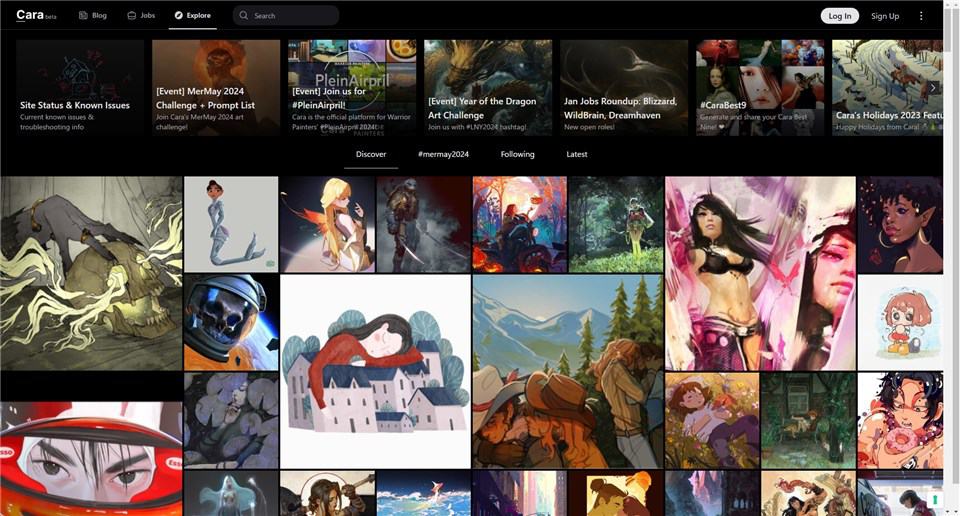This screenshot has height=516, width=960.
Task: Switch to the Following tab
Action: pyautogui.click(x=517, y=154)
